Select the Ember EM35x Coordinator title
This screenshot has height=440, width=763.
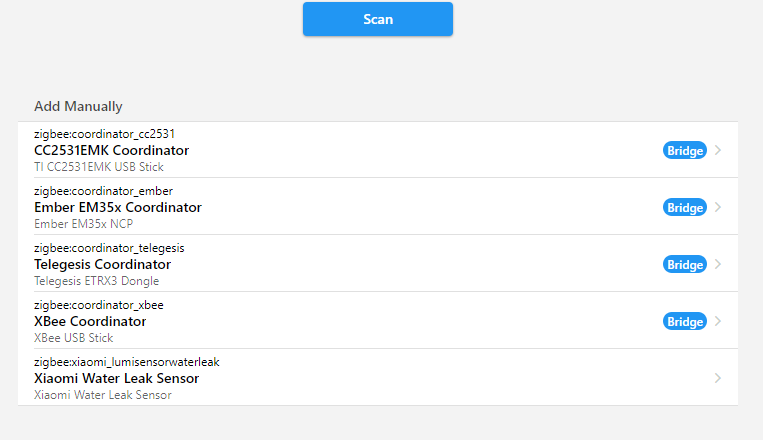click(x=117, y=208)
